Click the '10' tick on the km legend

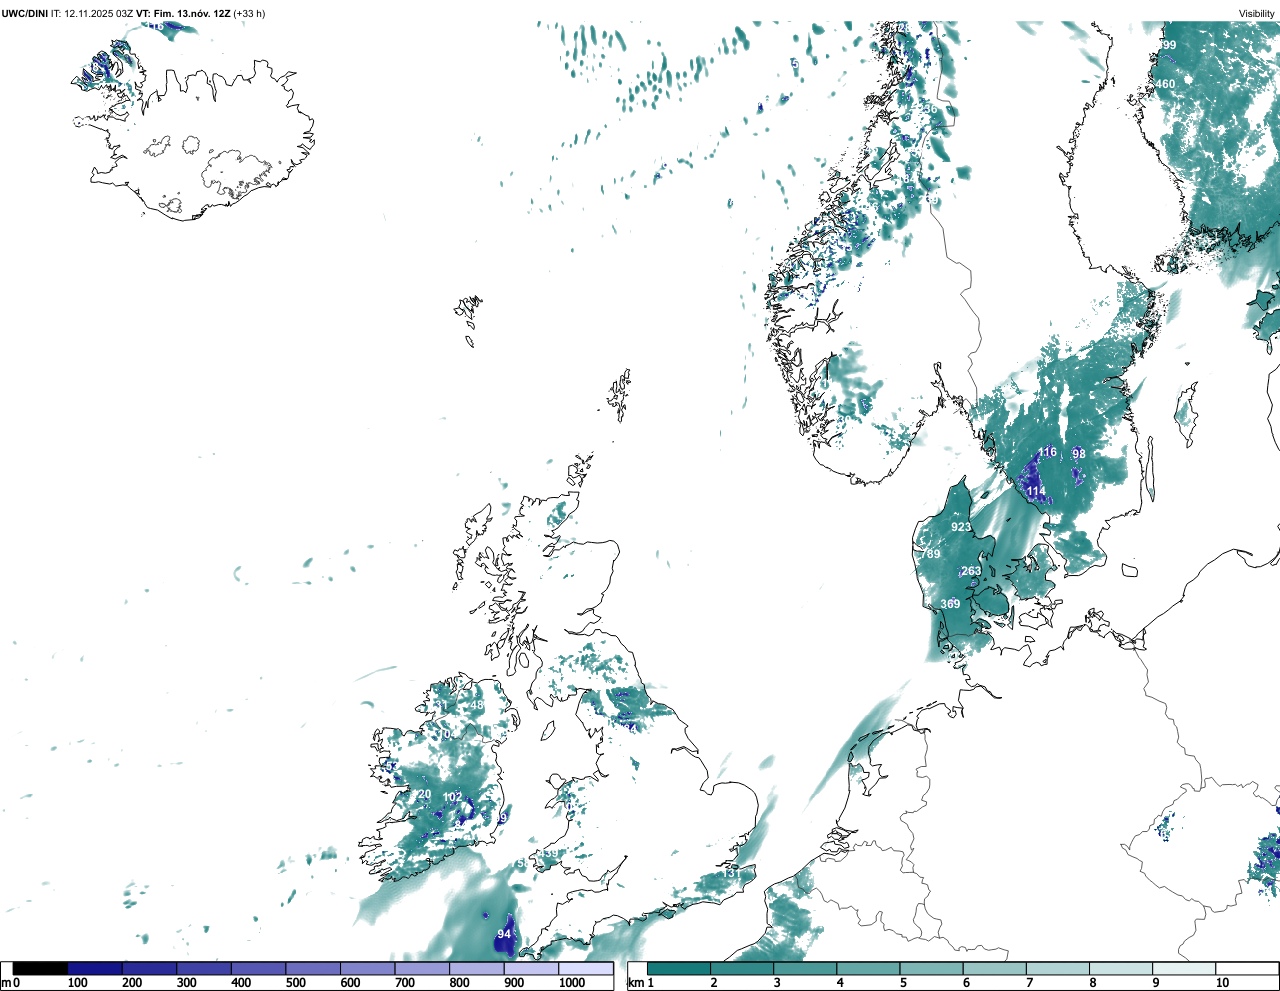tap(1222, 983)
